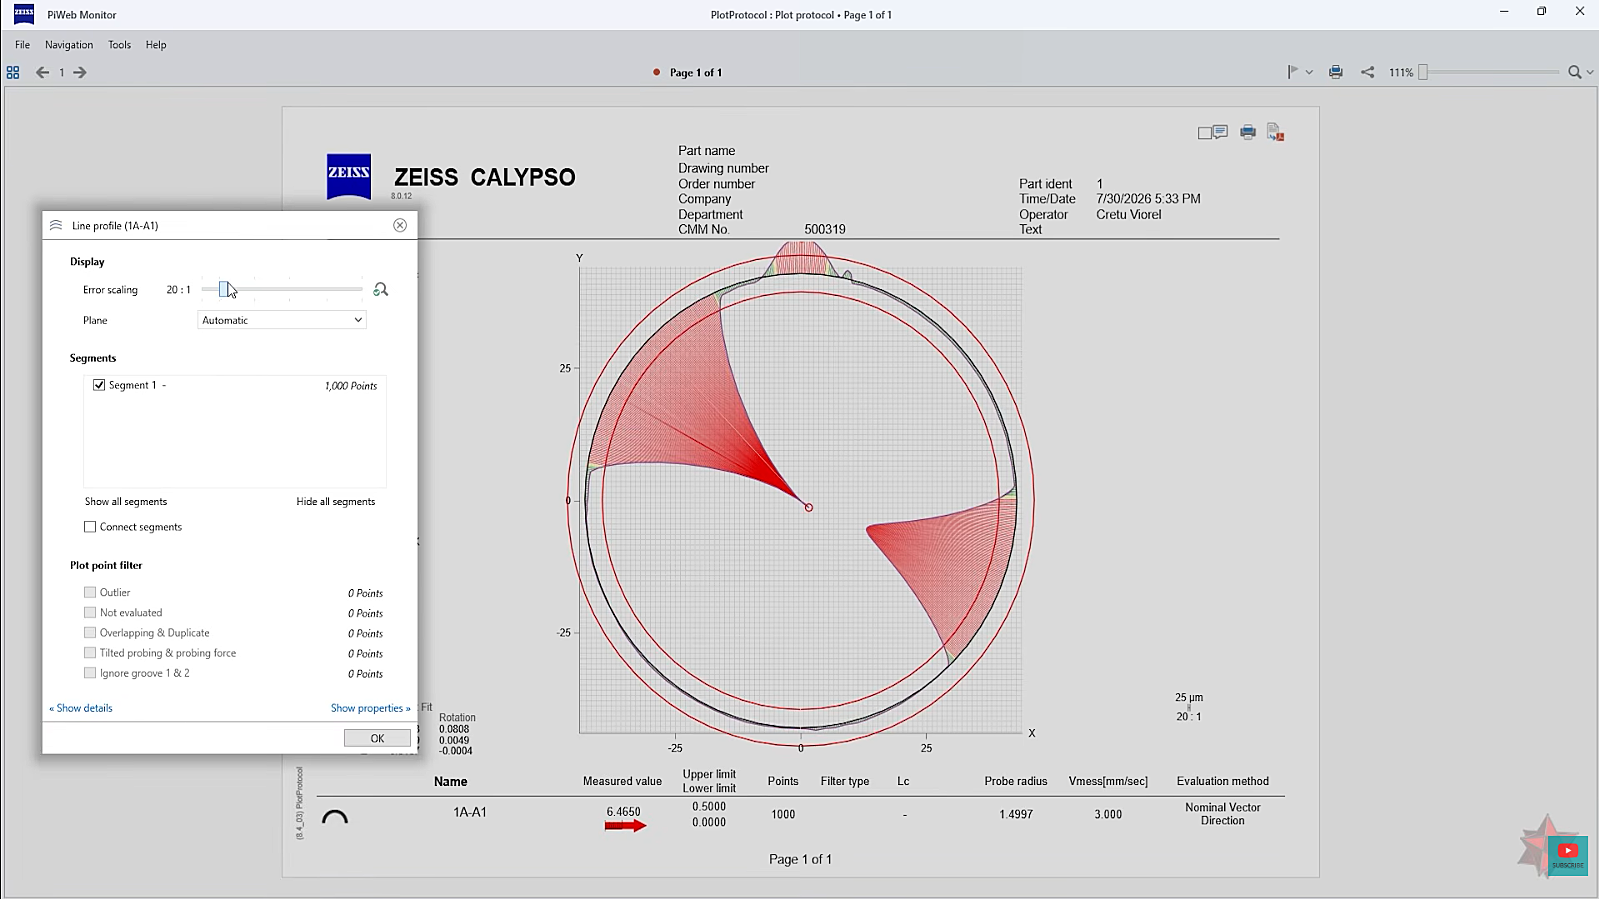Image resolution: width=1599 pixels, height=899 pixels.
Task: Click the Error scaling slider handle
Action: click(x=225, y=289)
